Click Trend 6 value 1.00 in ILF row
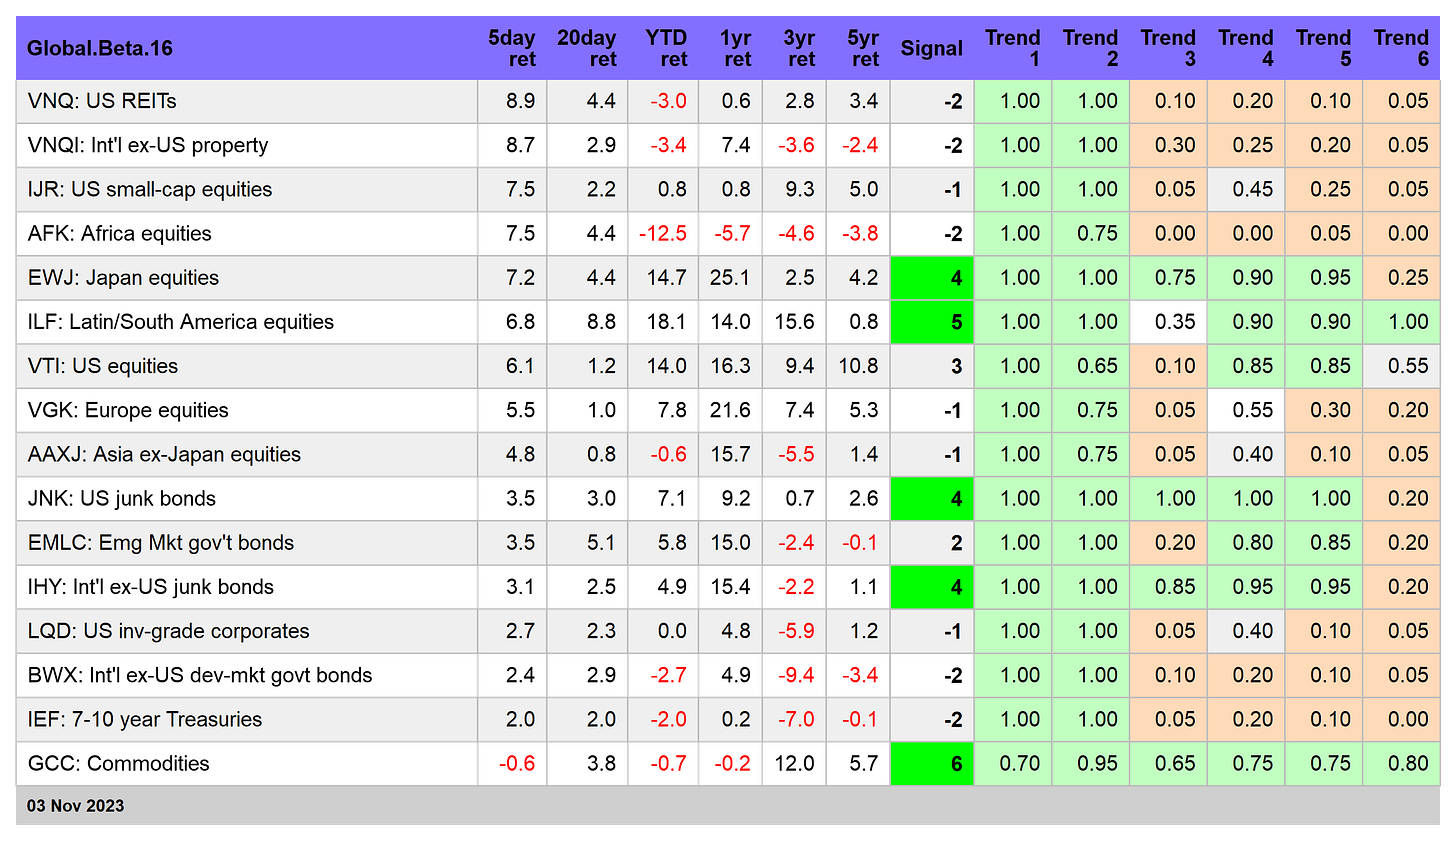This screenshot has height=841, width=1456. tap(1408, 322)
